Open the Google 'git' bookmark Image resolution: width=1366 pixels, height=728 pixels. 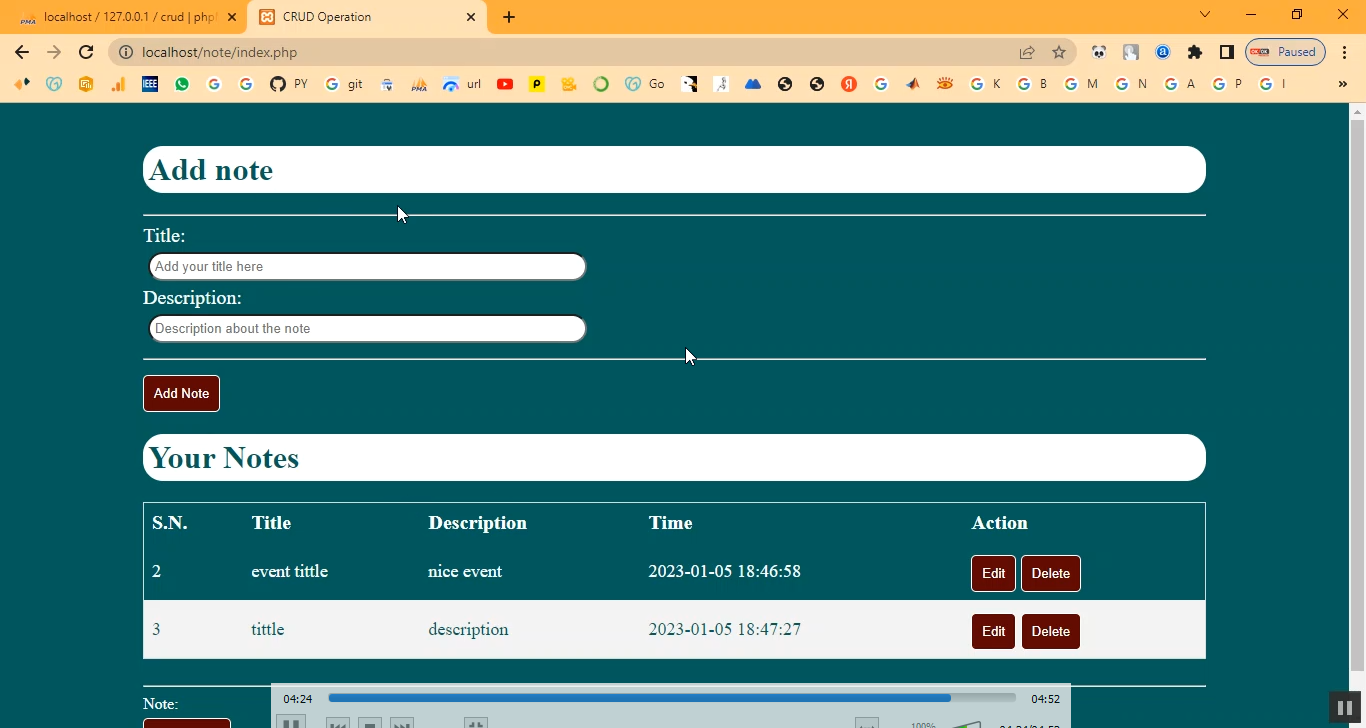[x=344, y=84]
